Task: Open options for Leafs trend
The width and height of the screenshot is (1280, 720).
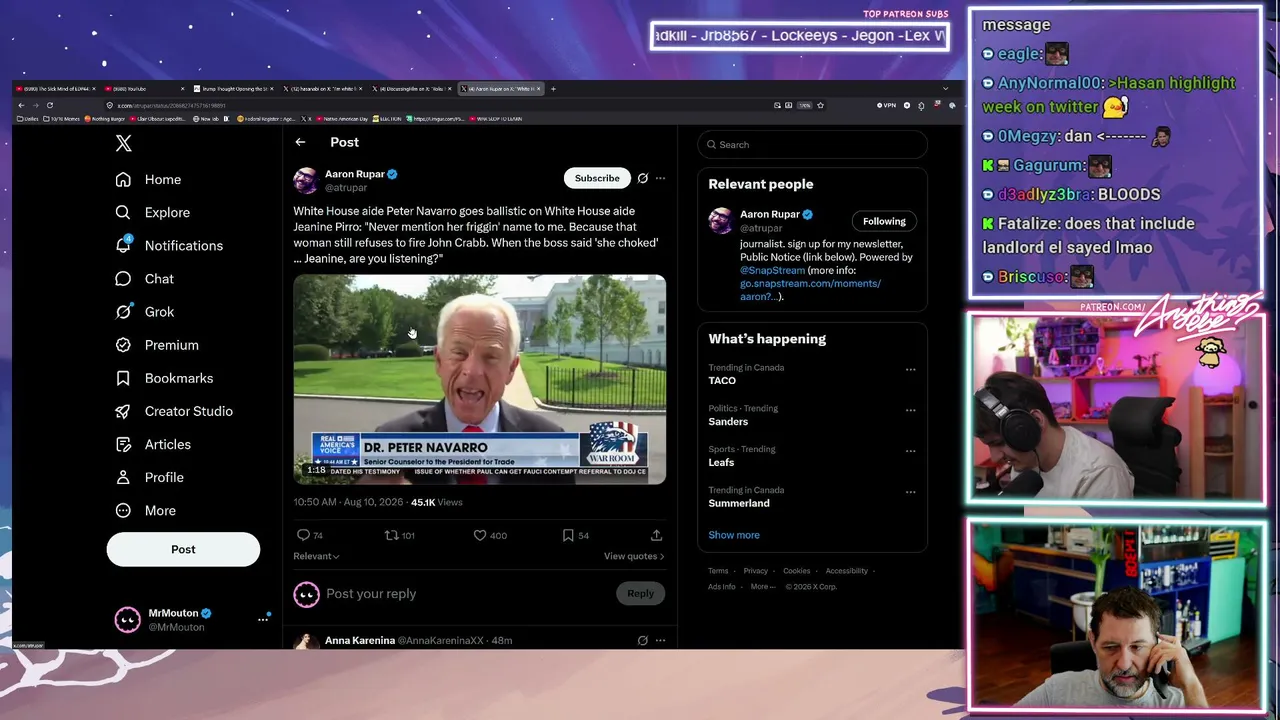Action: 910,451
